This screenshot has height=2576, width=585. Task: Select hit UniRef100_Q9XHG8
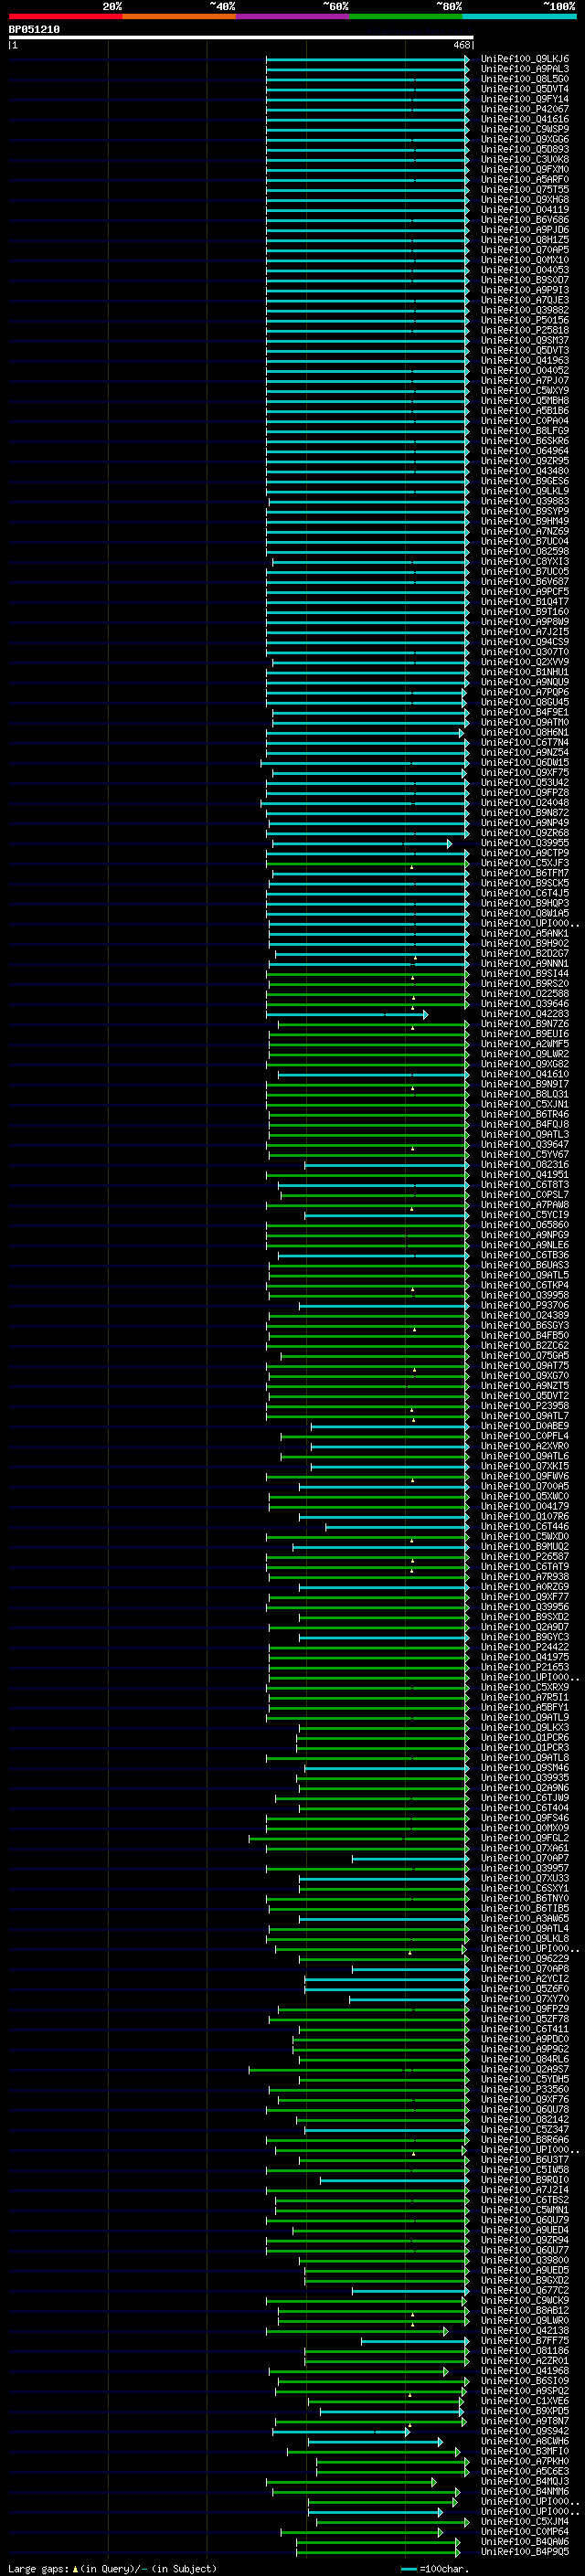pos(525,200)
